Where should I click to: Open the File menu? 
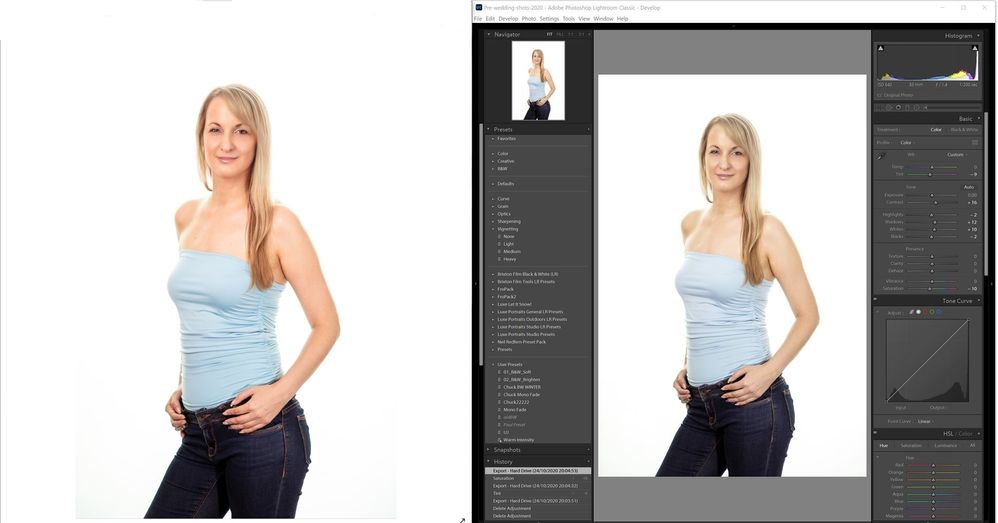tap(478, 19)
